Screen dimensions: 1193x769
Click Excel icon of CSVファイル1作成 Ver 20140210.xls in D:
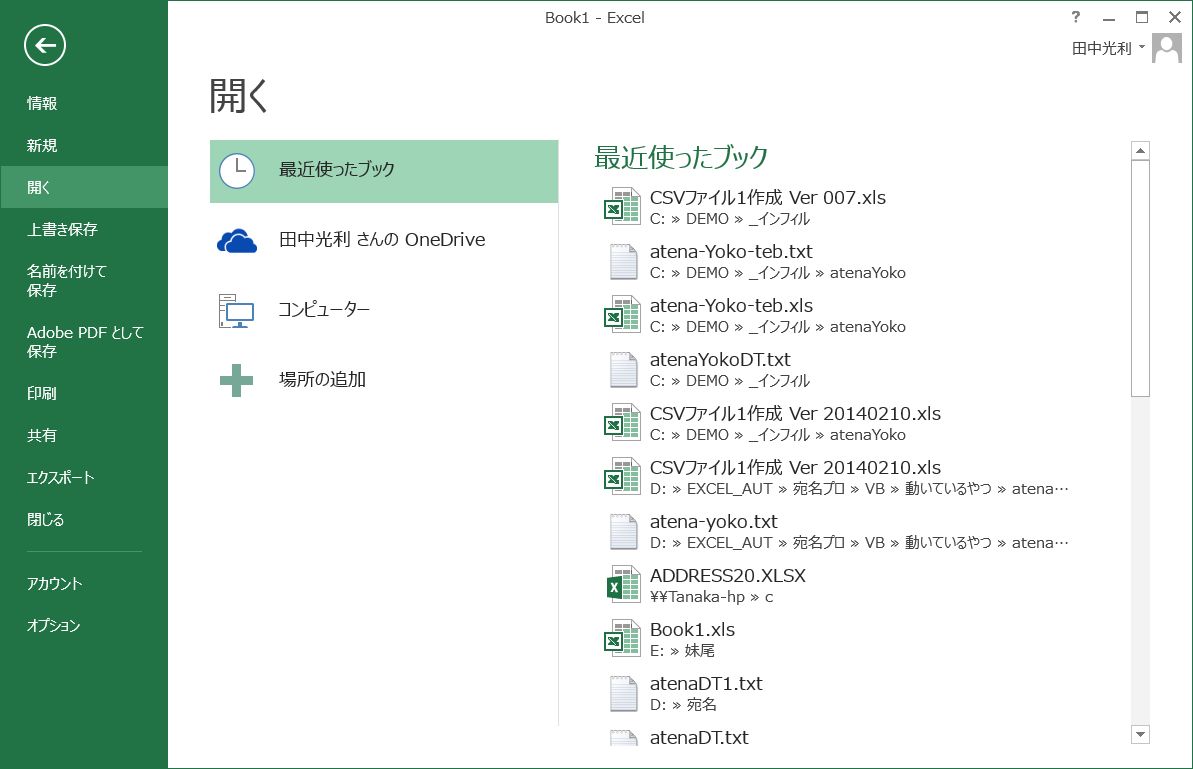tap(622, 476)
